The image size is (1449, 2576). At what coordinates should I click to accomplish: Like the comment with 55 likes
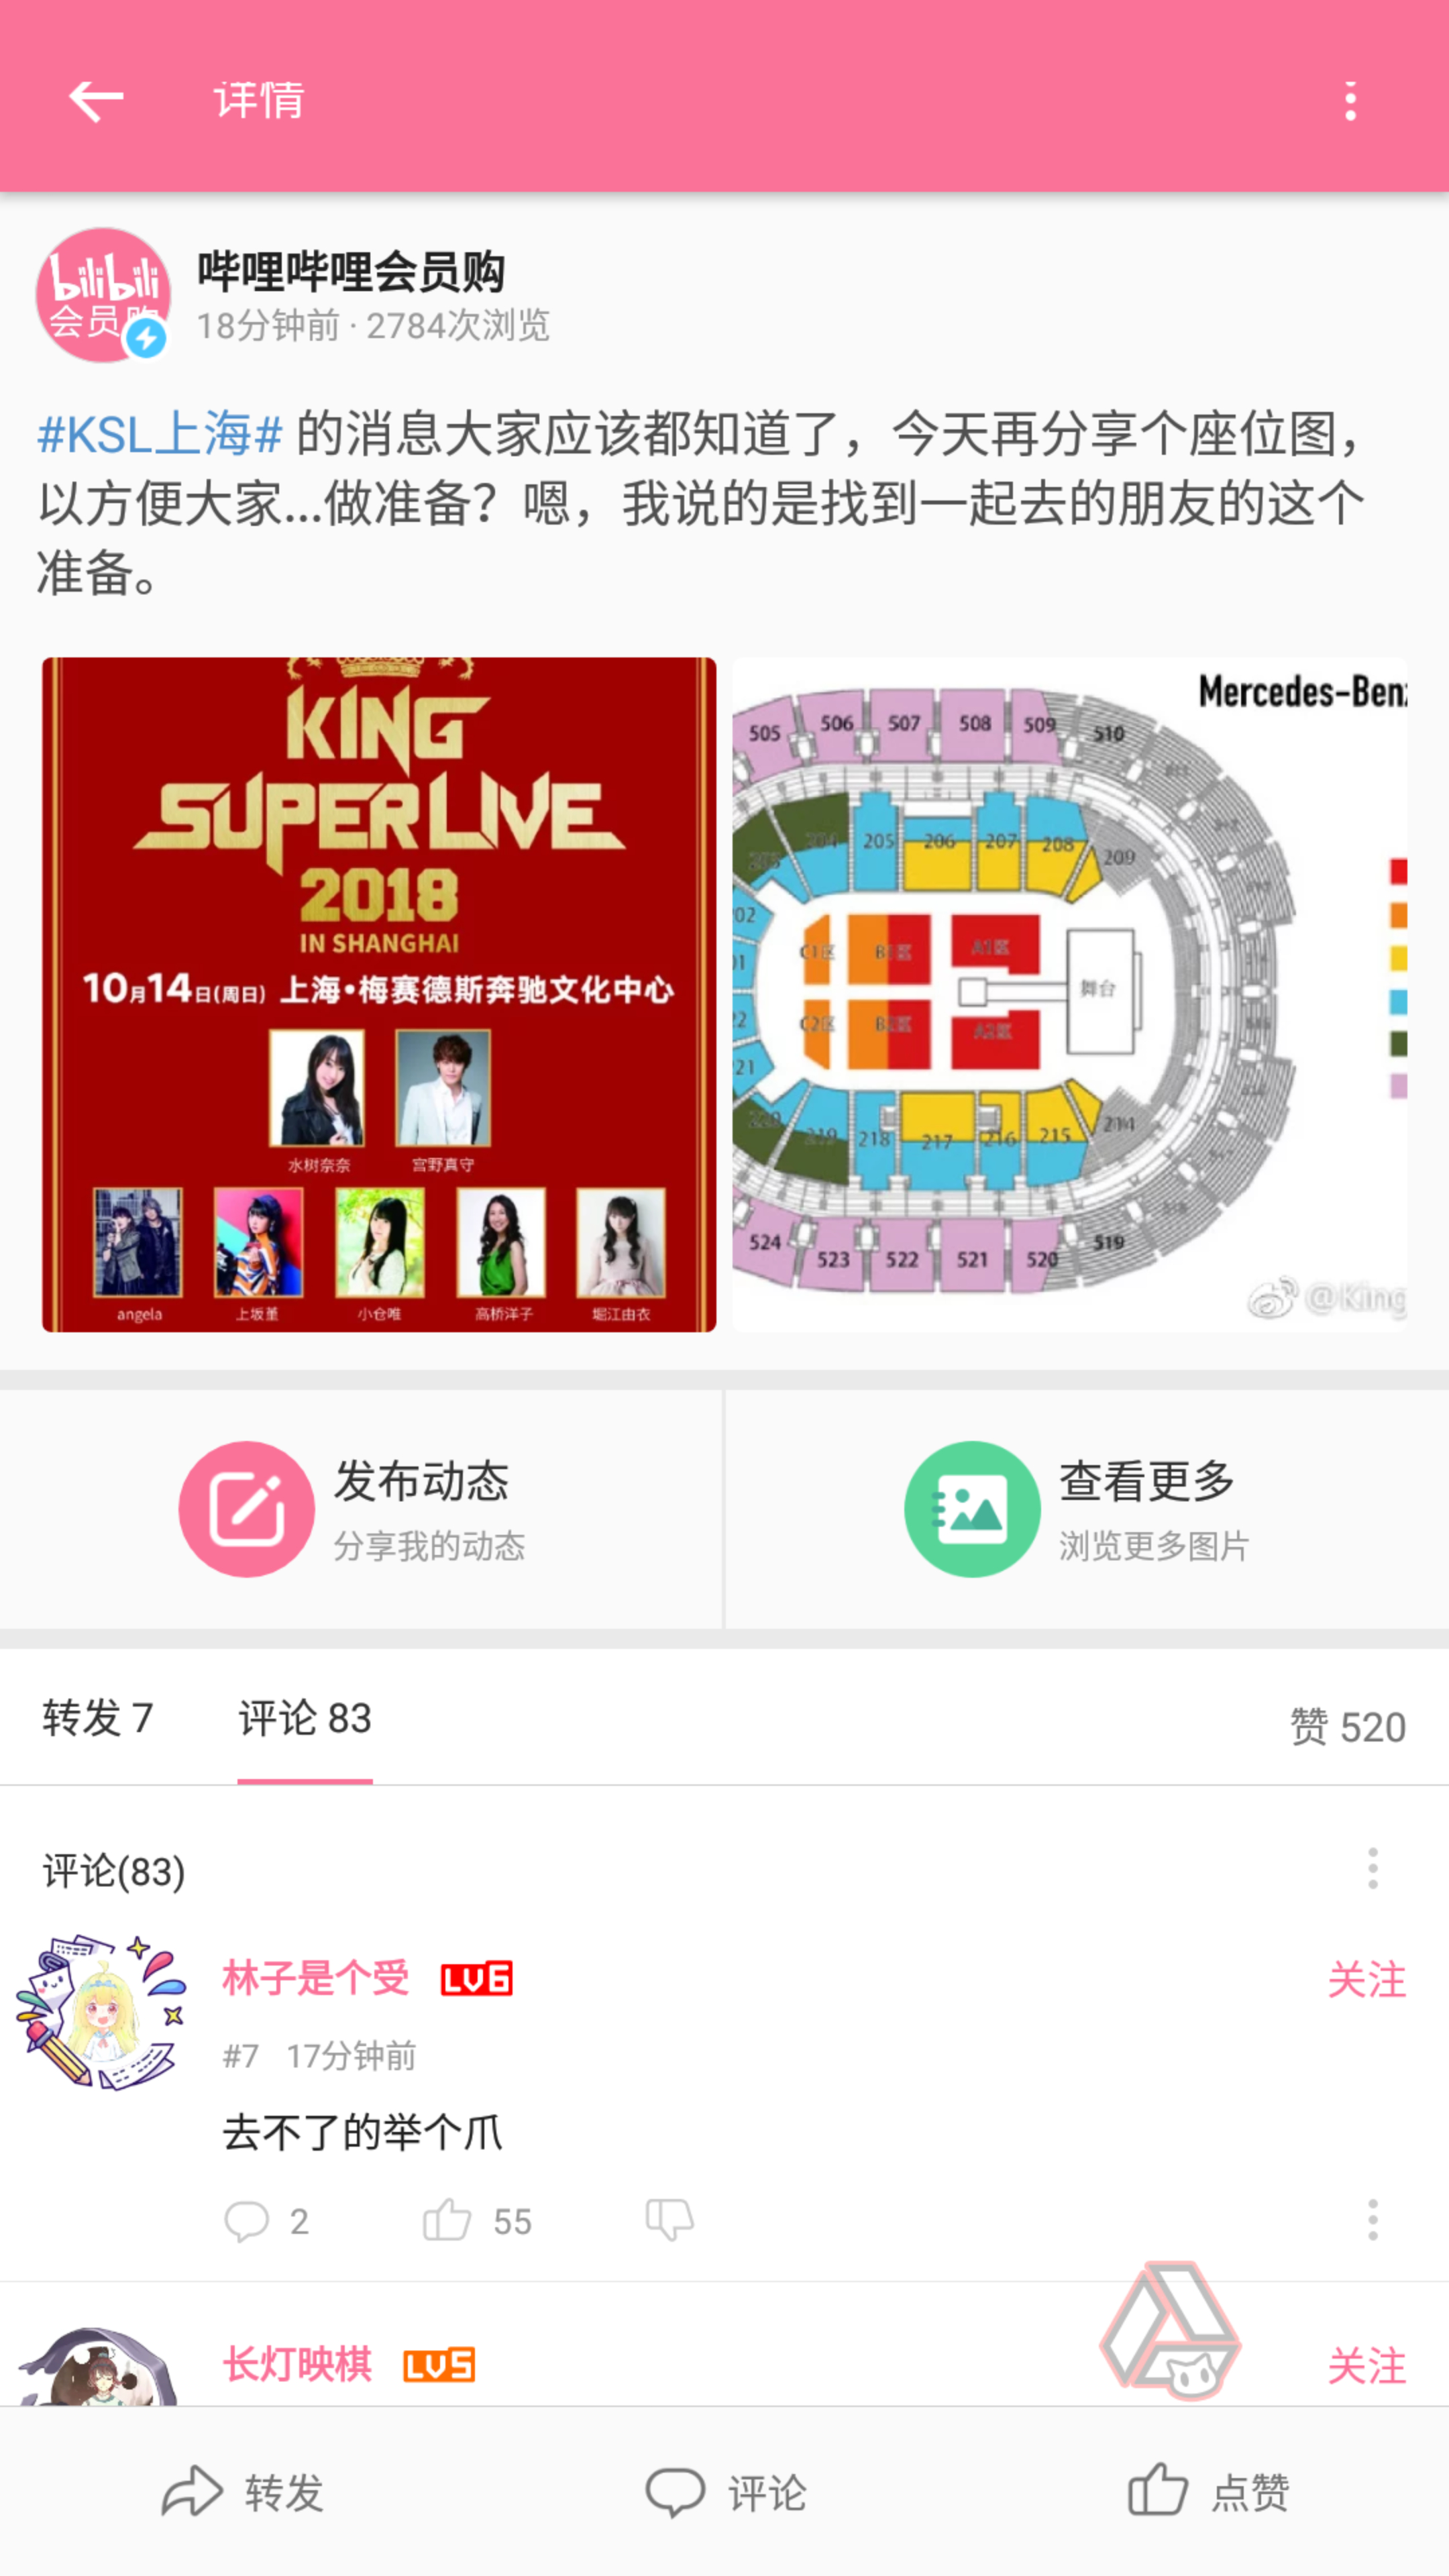point(476,2221)
